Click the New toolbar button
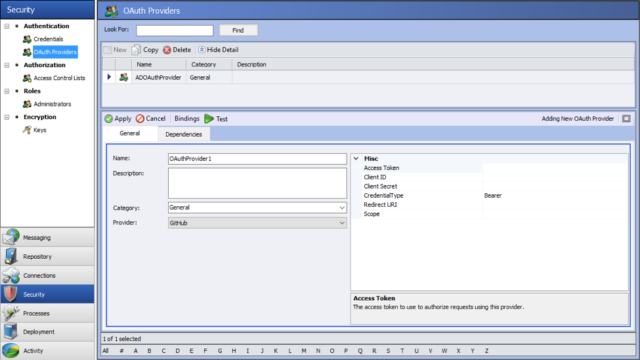Screen dimensions: 640x360 pos(115,50)
